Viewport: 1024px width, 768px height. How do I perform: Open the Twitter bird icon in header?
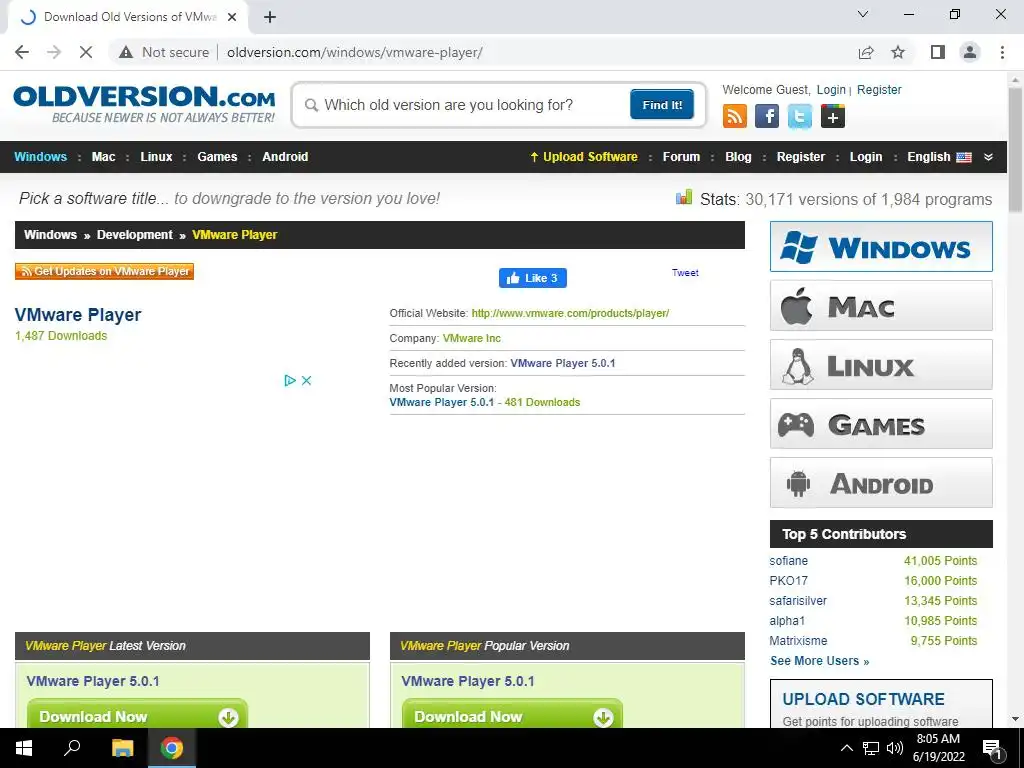(x=799, y=117)
